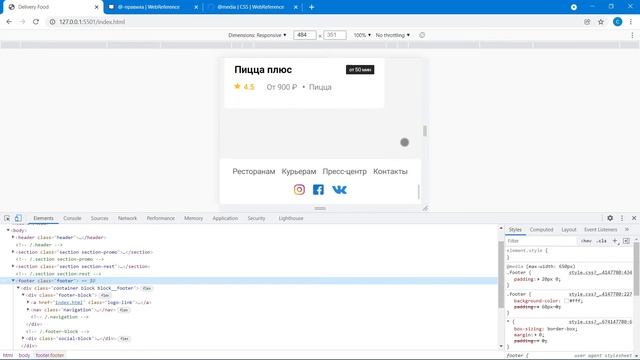640x360 pixels.
Task: Show more Styles pane tabs with chevron
Action: tap(627, 229)
